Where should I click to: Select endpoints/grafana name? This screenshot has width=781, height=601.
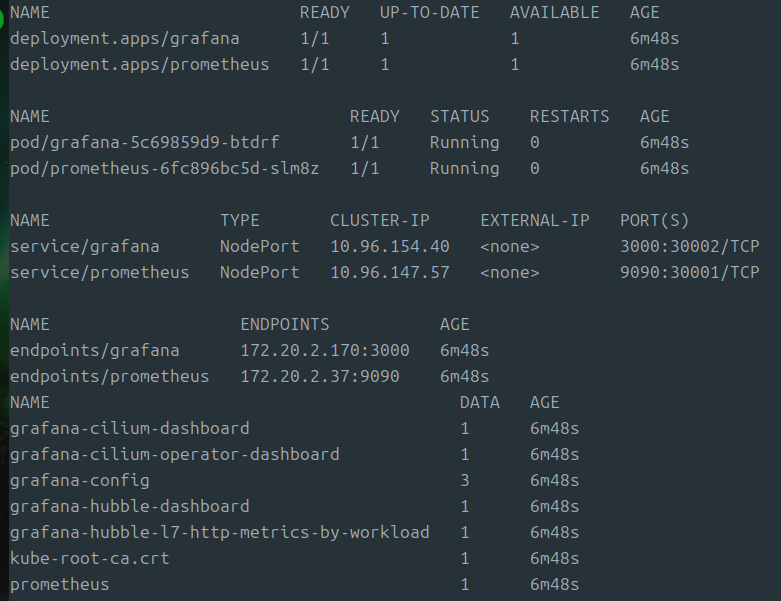95,351
